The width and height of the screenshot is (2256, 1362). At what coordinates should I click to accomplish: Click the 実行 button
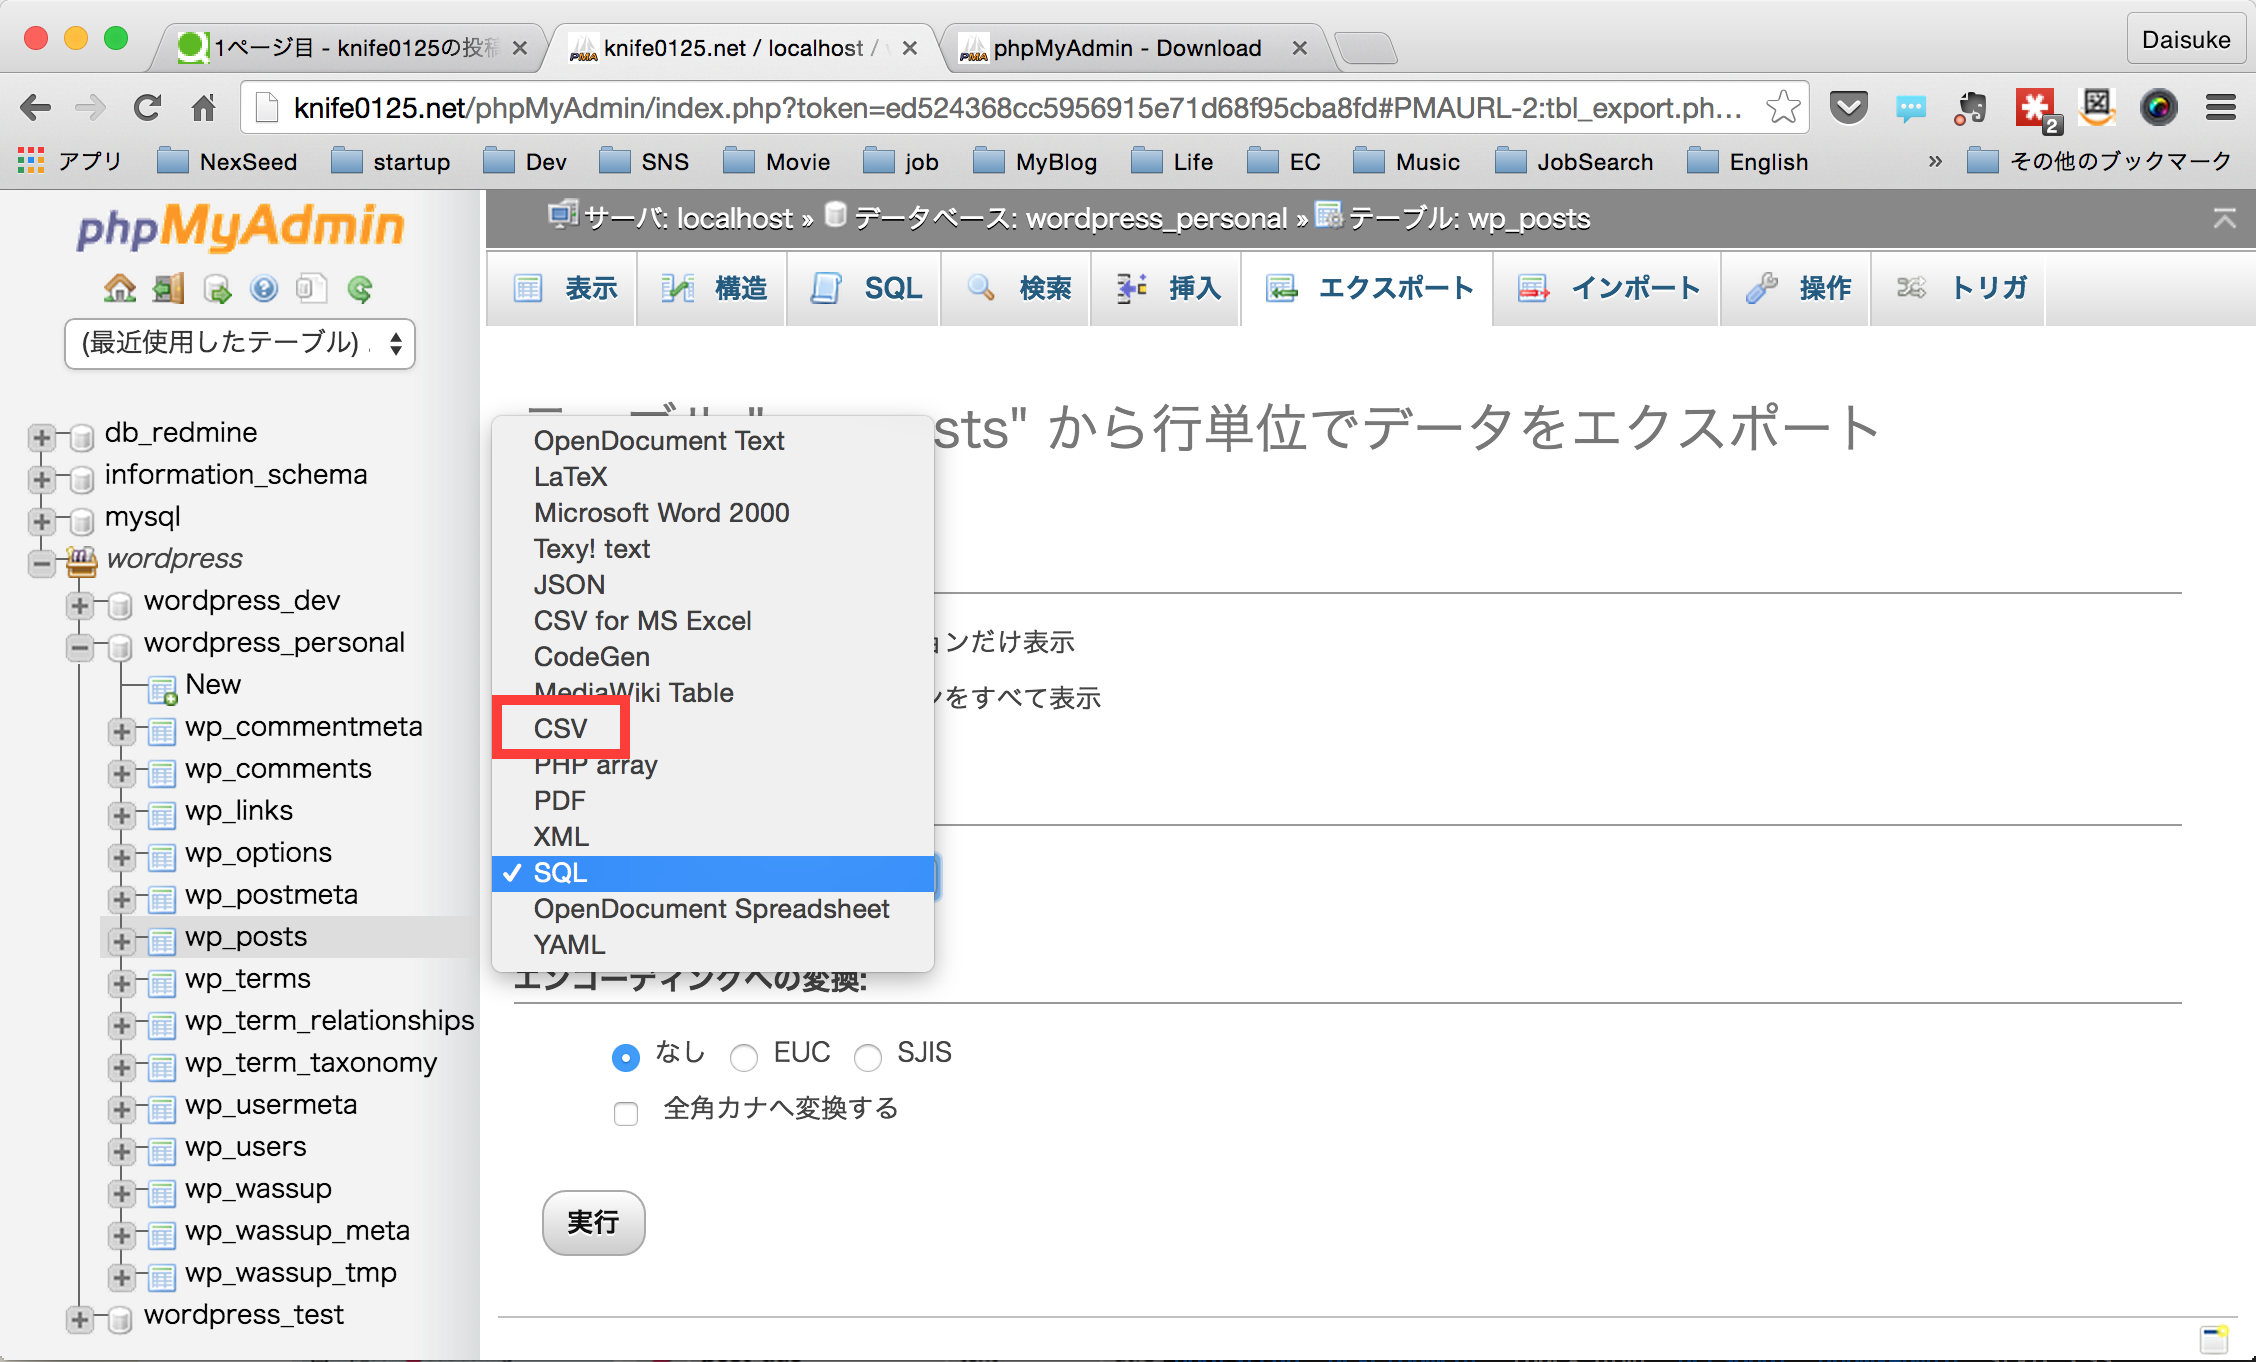593,1222
